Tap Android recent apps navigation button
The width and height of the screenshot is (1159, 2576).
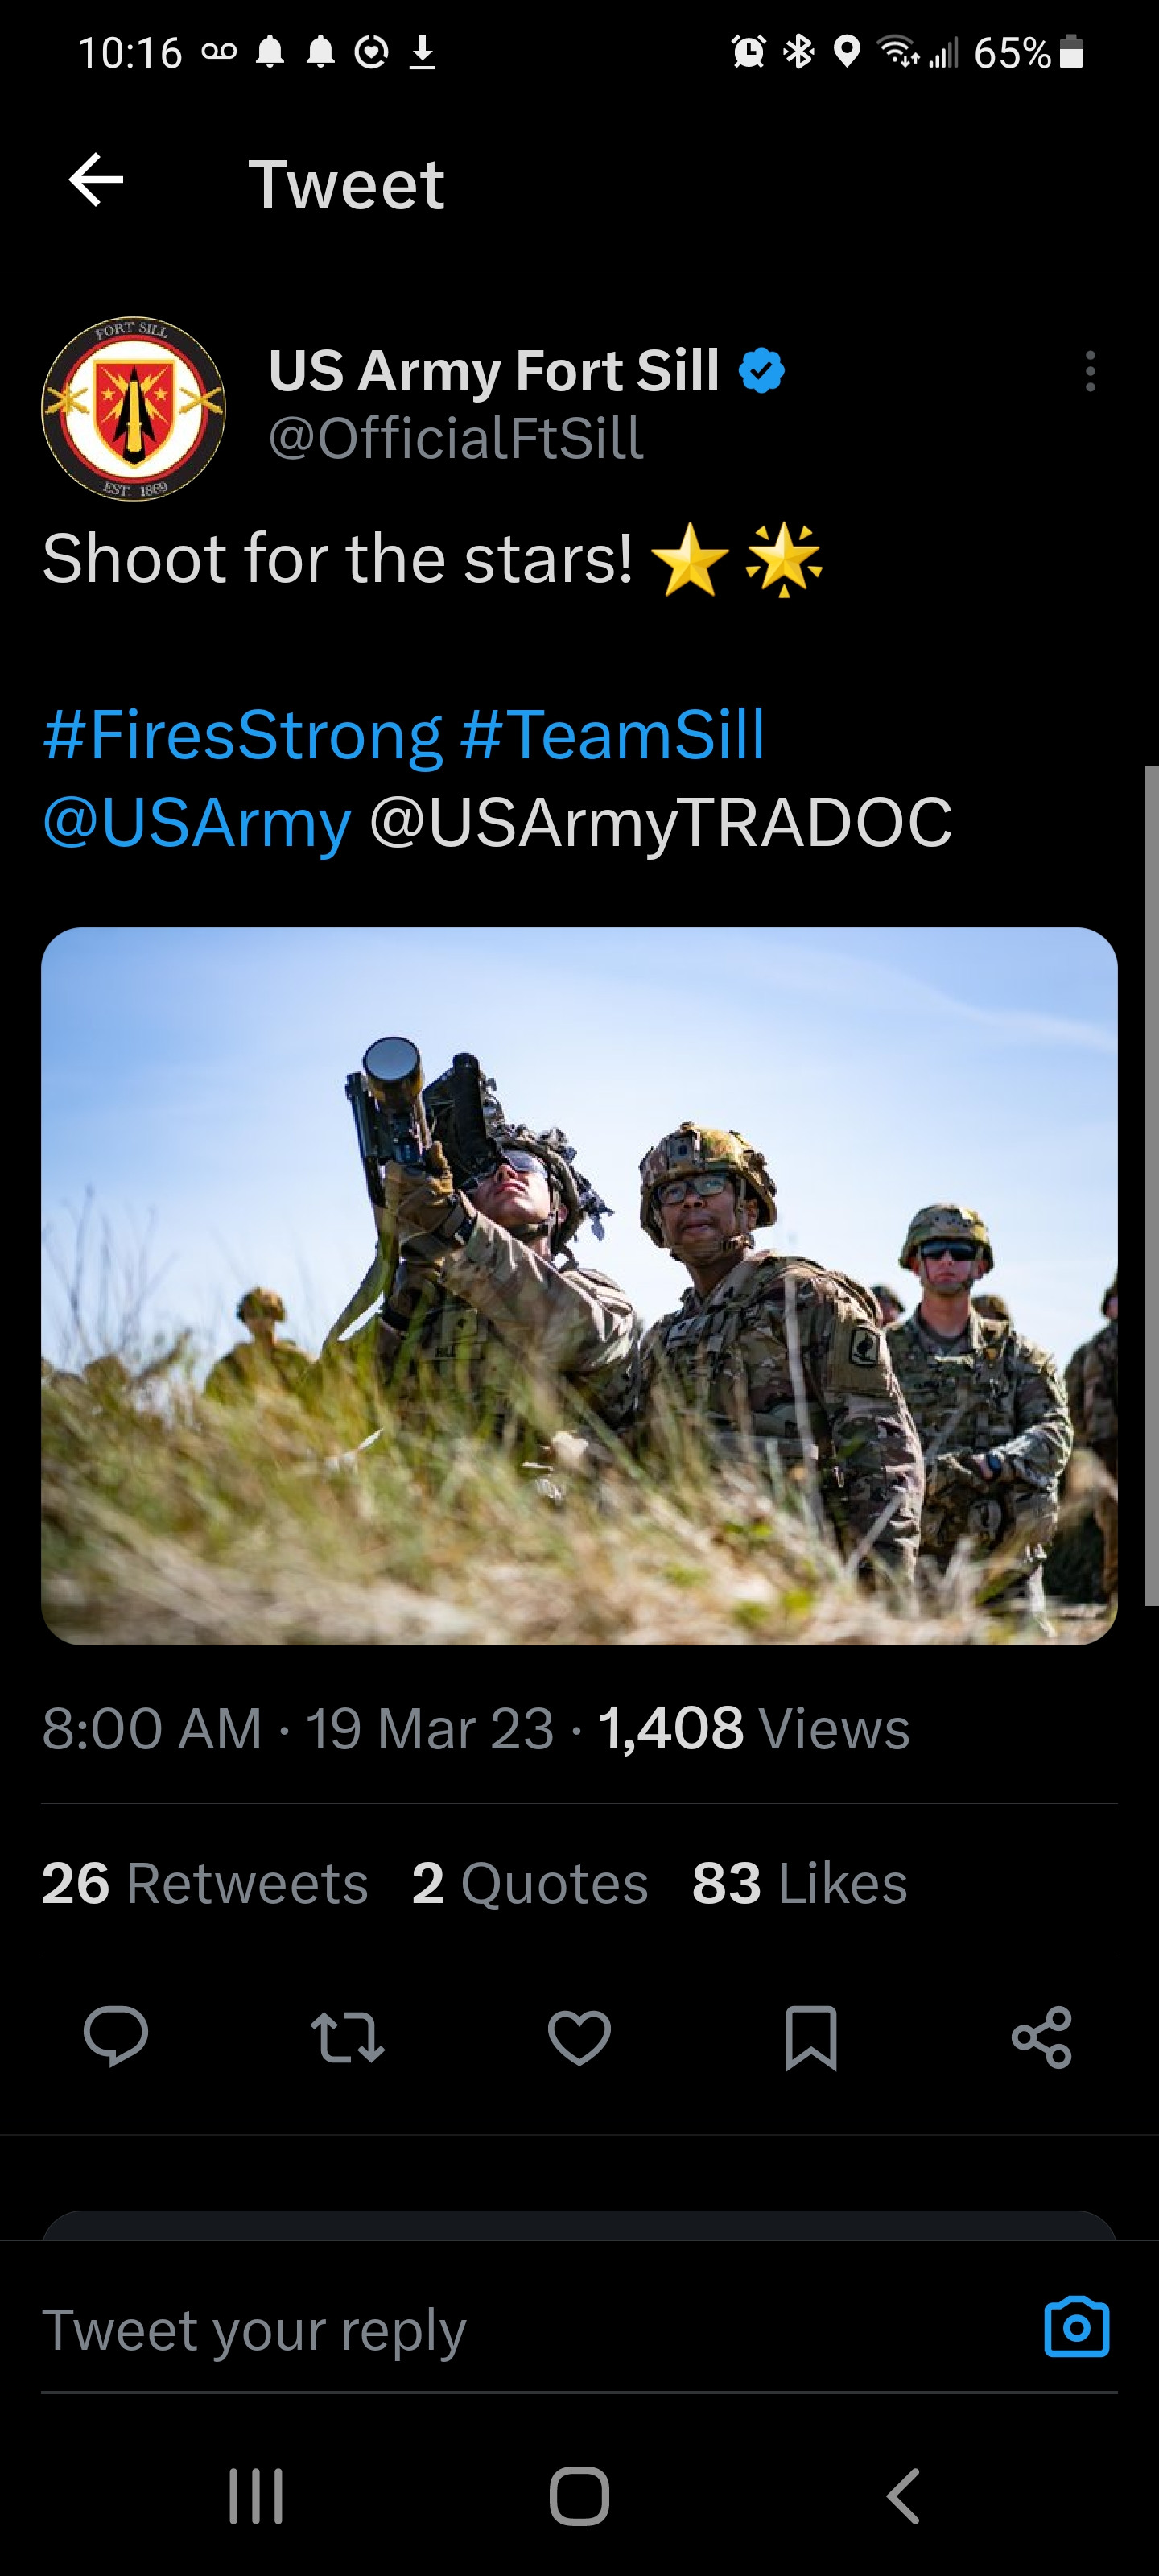256,2496
